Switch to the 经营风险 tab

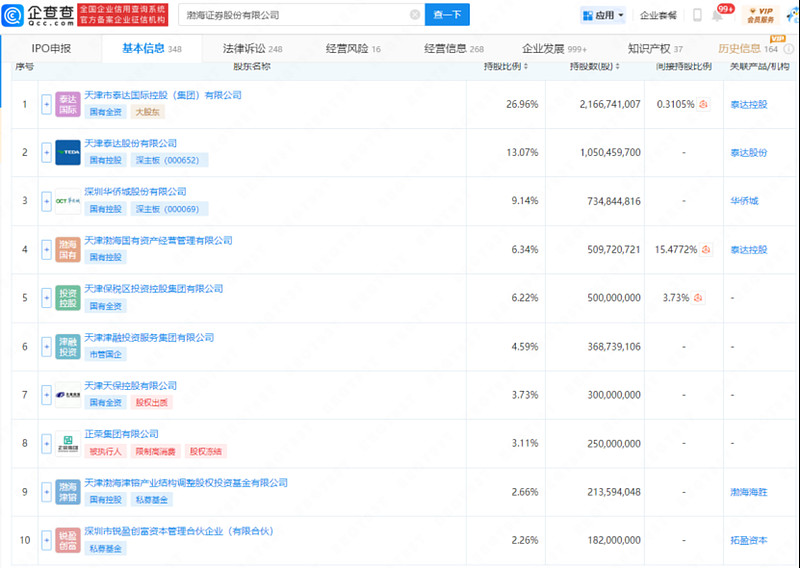353,48
